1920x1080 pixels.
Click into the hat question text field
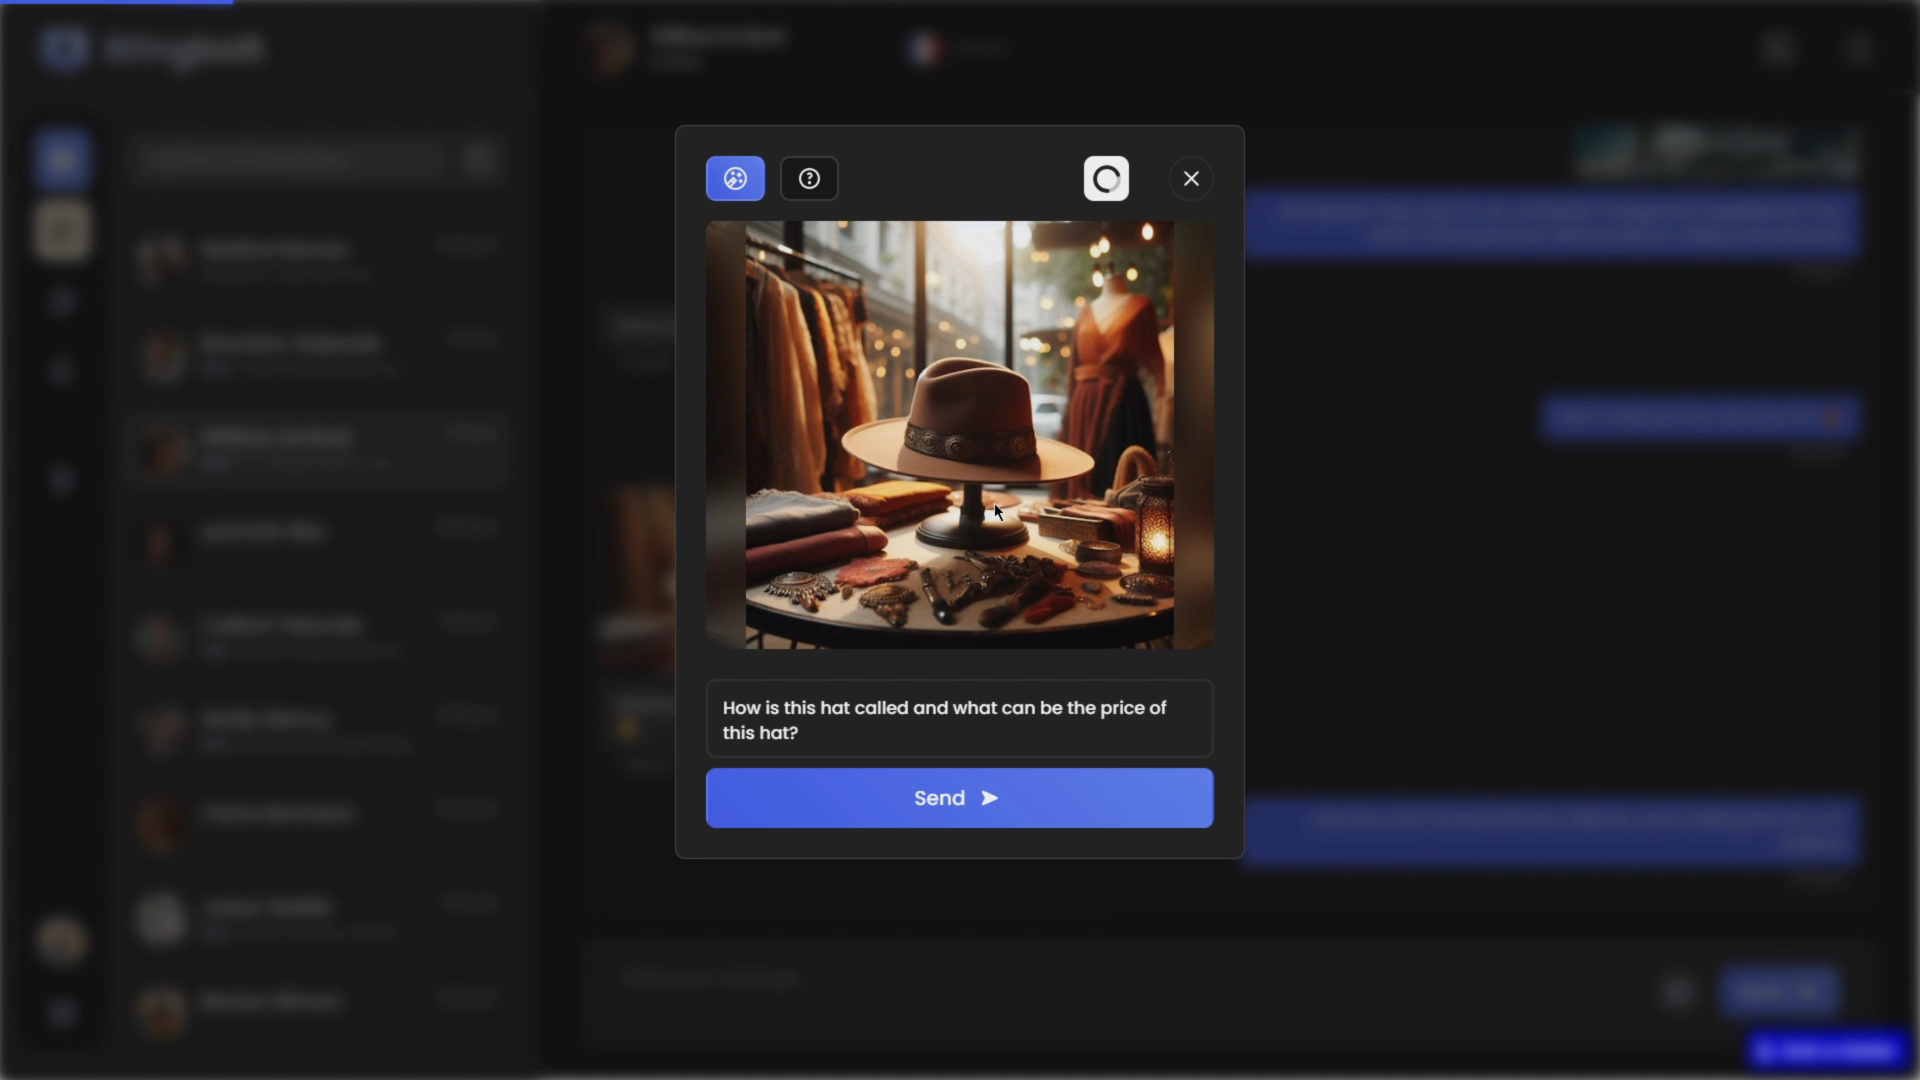coord(958,719)
